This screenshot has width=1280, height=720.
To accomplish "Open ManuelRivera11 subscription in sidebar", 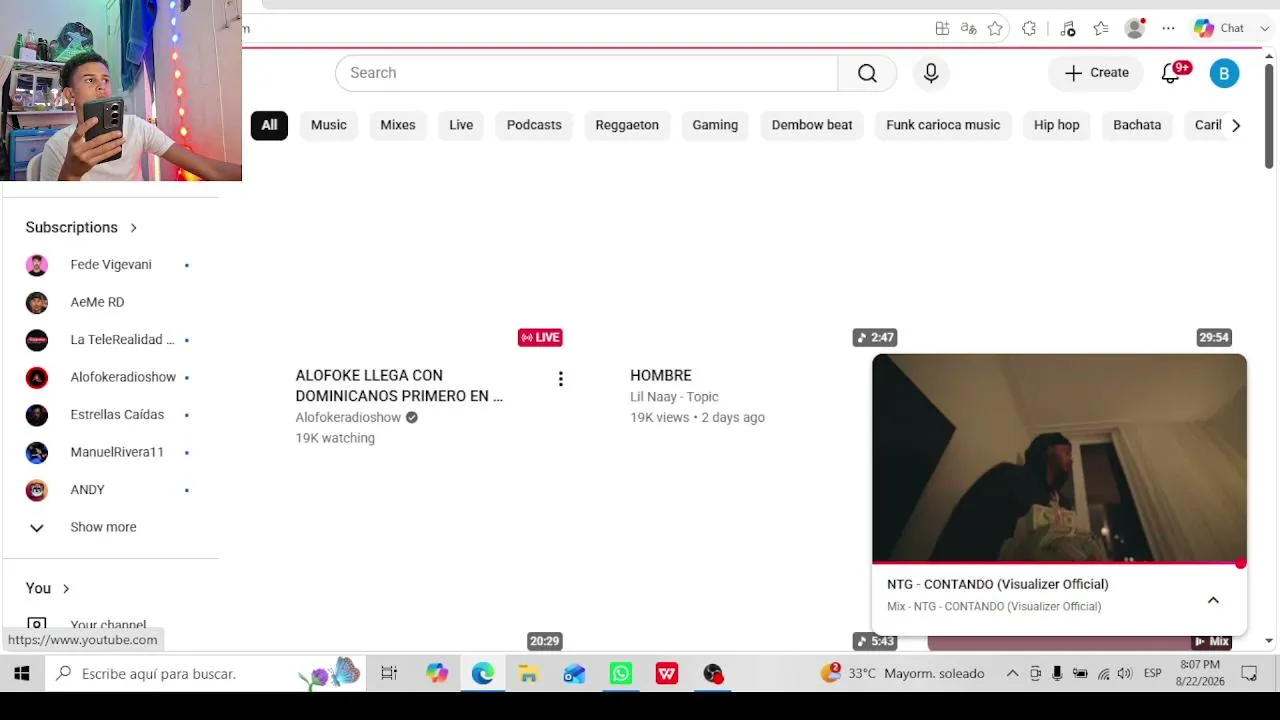I will tap(108, 452).
